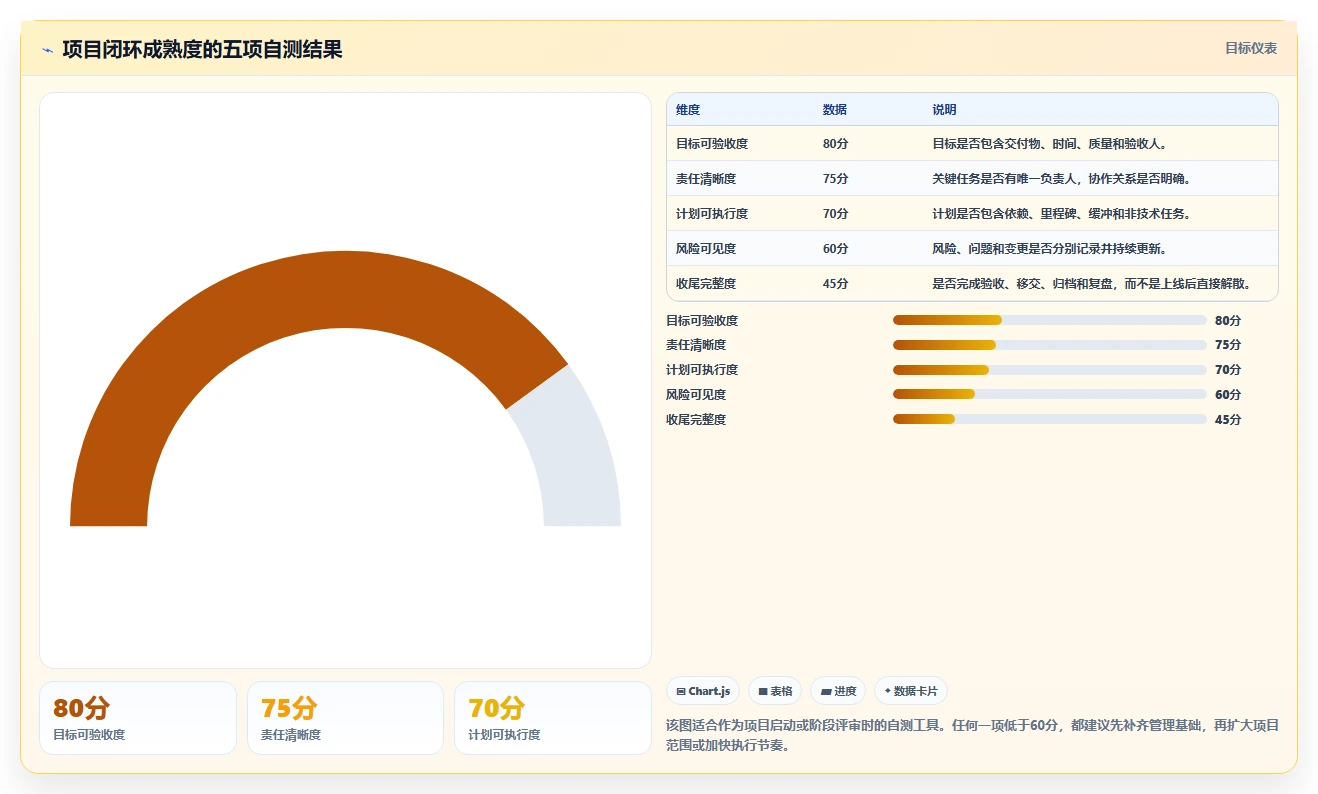This screenshot has height=794, width=1318.
Task: Click the 计划可执行度 progress bar
Action: pyautogui.click(x=1050, y=370)
